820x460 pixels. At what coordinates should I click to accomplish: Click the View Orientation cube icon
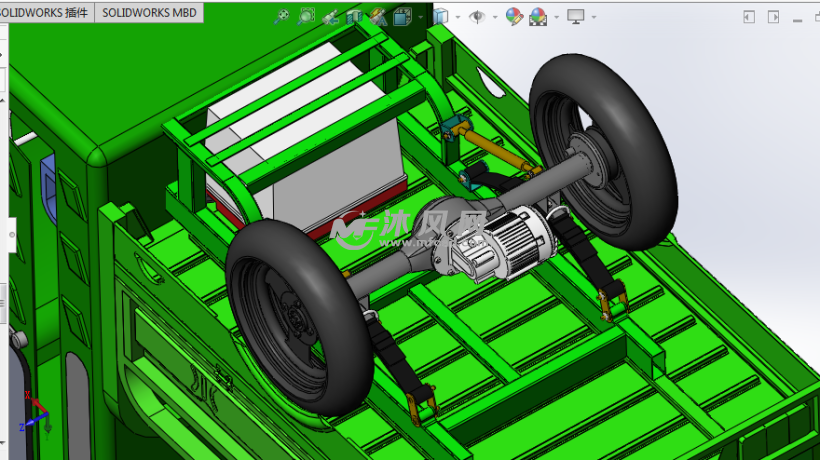tap(402, 16)
